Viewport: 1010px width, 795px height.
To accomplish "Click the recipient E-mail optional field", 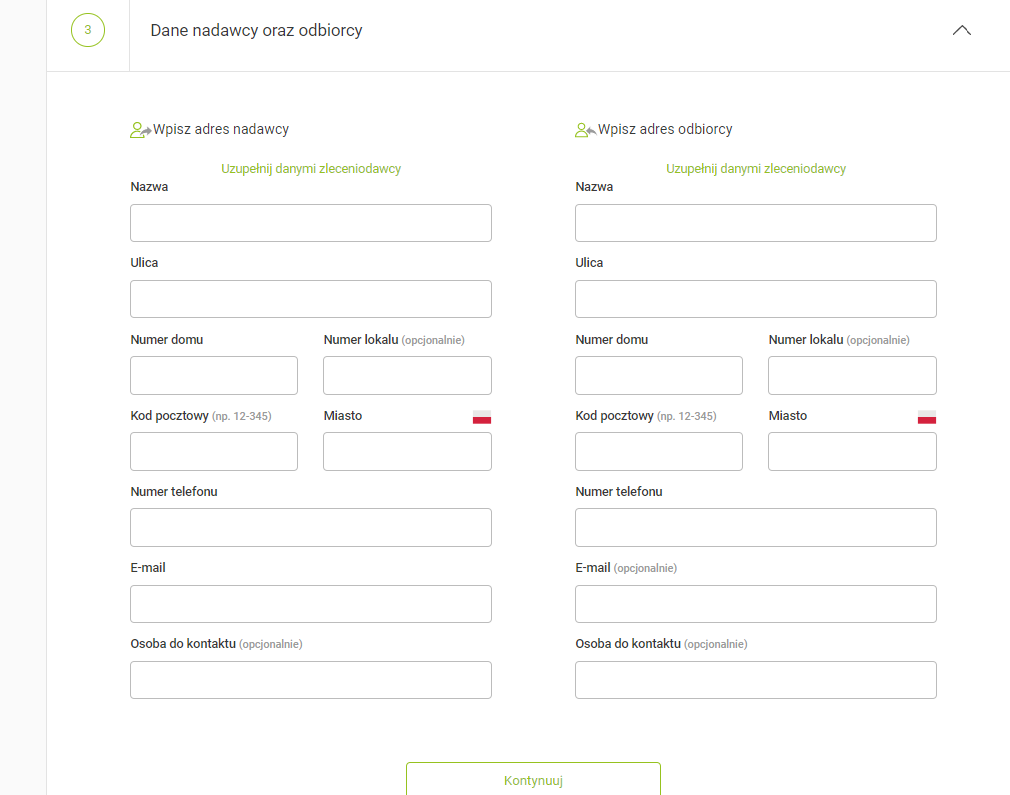I will coord(756,604).
